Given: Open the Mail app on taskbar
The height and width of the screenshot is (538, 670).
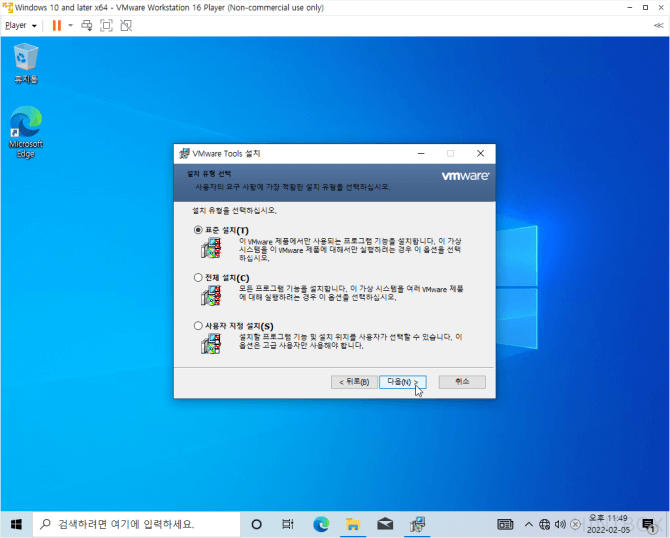Looking at the screenshot, I should (x=385, y=524).
